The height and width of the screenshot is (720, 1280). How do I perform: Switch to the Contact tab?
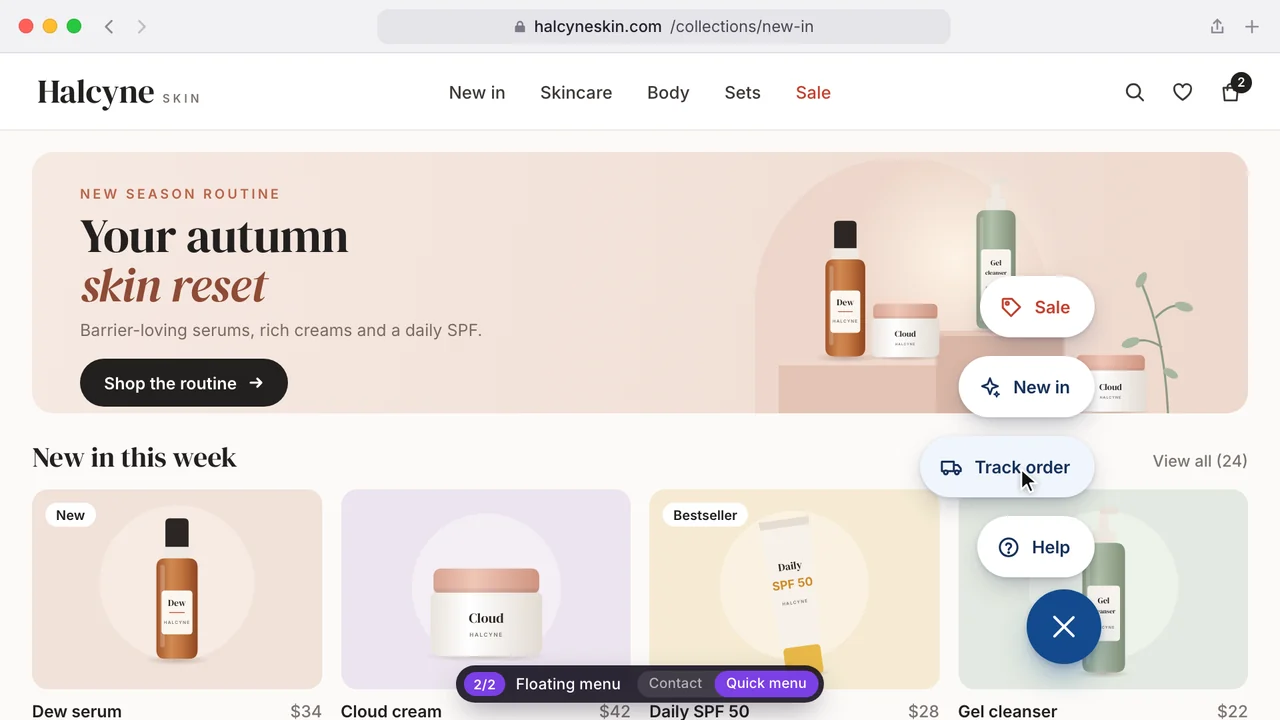tap(675, 684)
